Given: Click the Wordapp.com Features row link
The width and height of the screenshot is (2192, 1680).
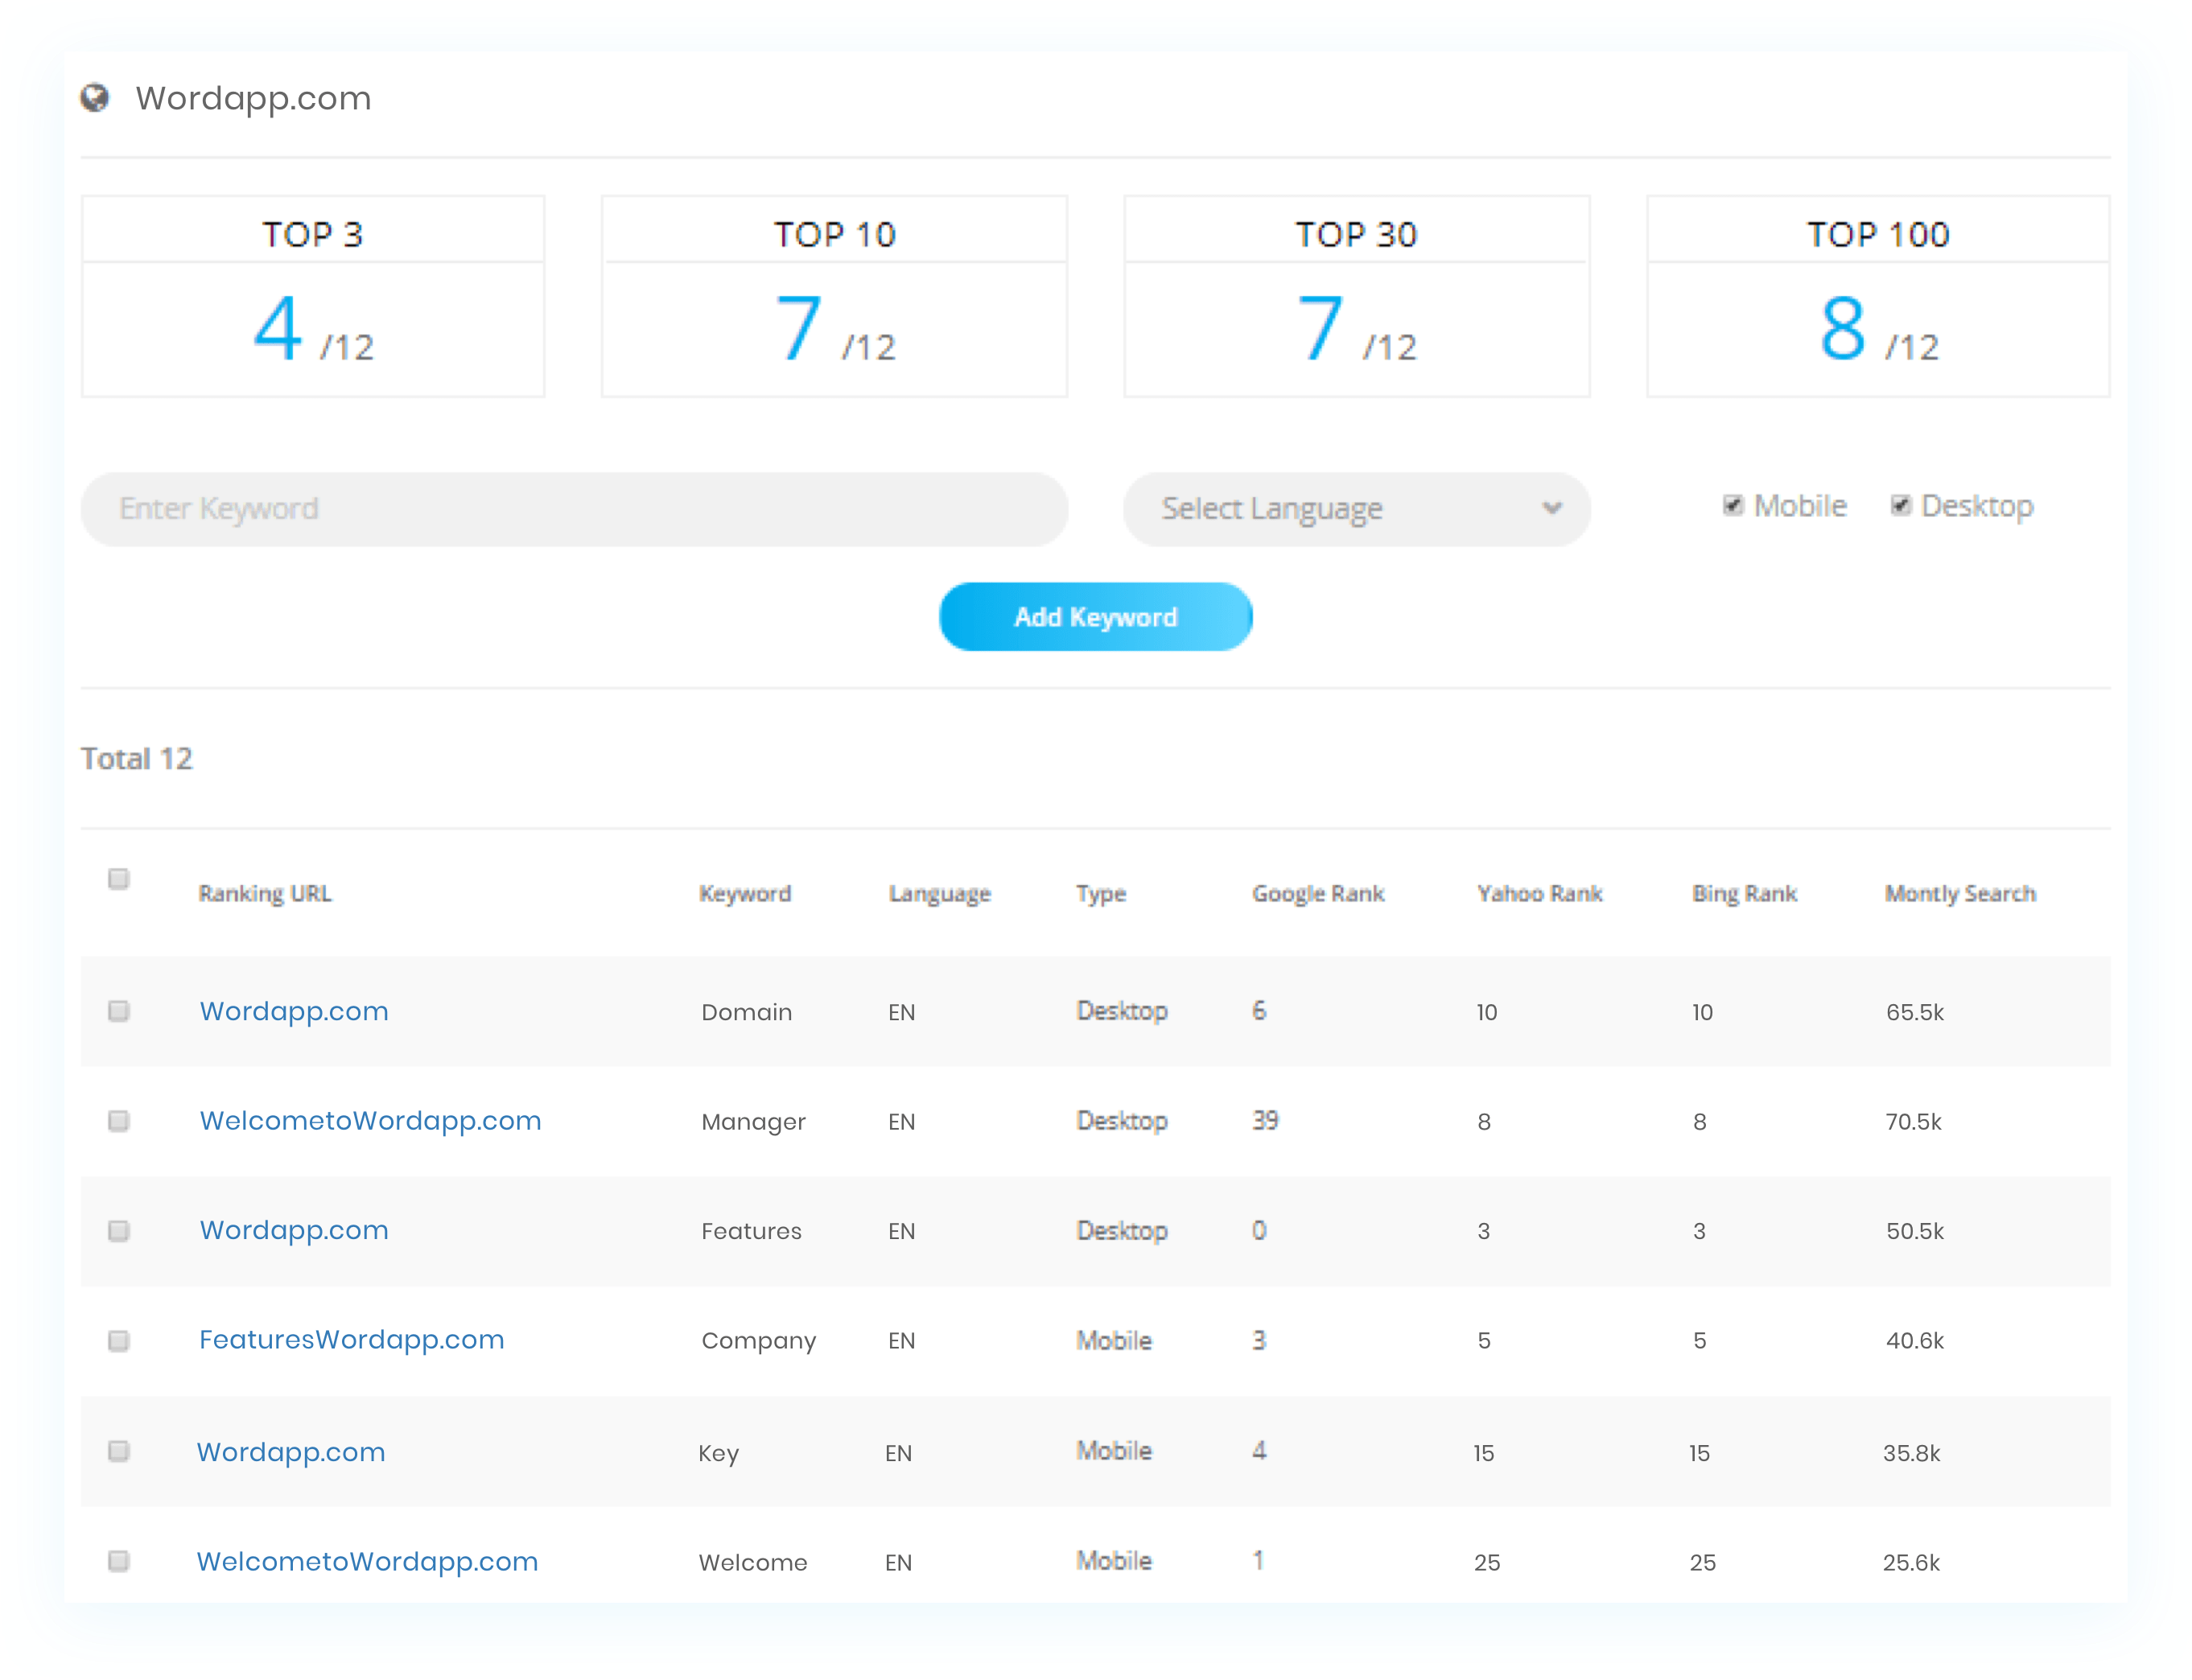Looking at the screenshot, I should tap(294, 1231).
